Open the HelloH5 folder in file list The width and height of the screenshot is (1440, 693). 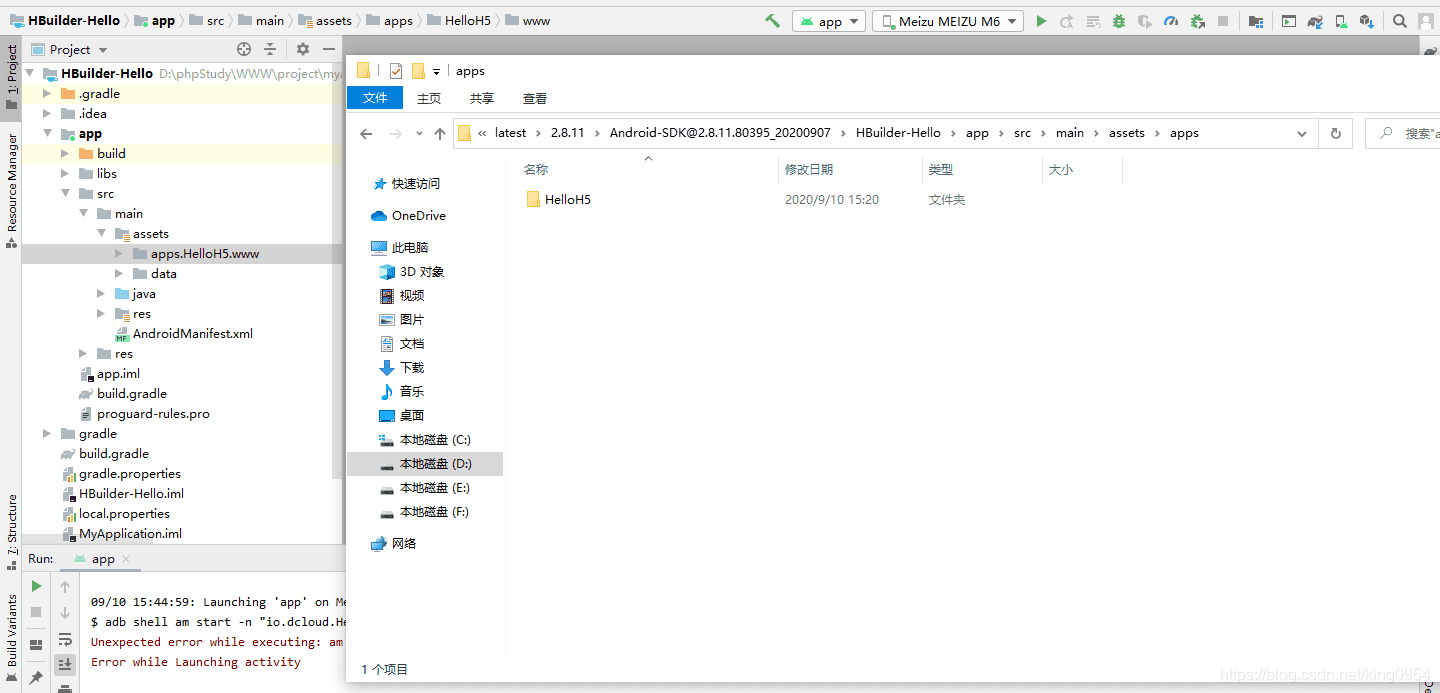pyautogui.click(x=567, y=200)
